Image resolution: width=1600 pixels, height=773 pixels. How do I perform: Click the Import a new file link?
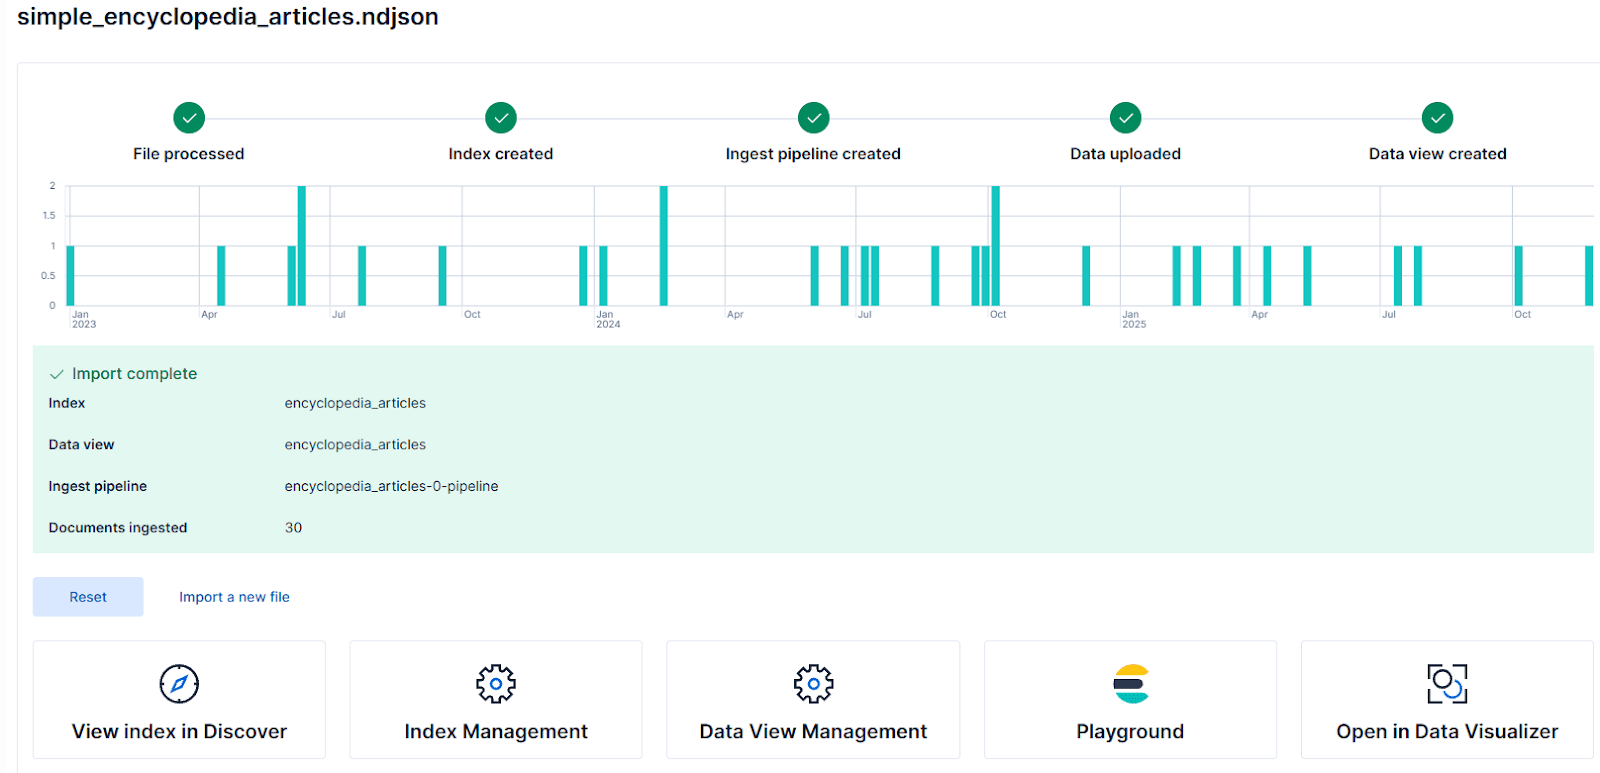click(x=234, y=597)
